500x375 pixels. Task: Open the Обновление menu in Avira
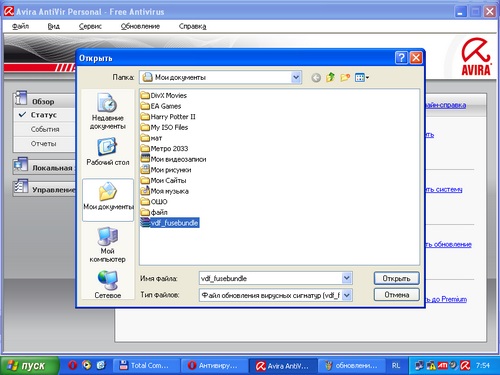coord(140,26)
